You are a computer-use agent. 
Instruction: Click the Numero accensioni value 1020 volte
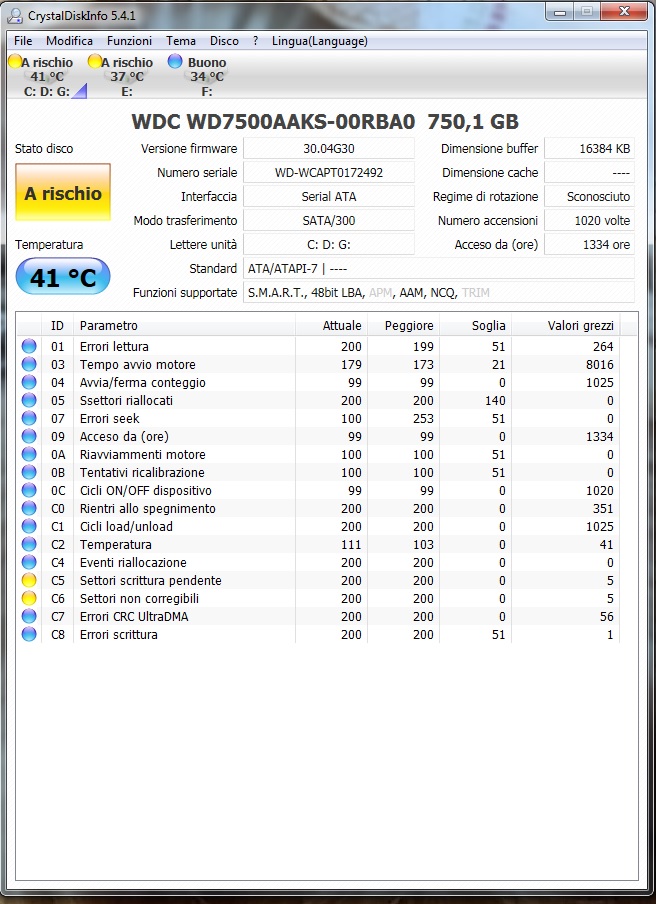tap(589, 220)
